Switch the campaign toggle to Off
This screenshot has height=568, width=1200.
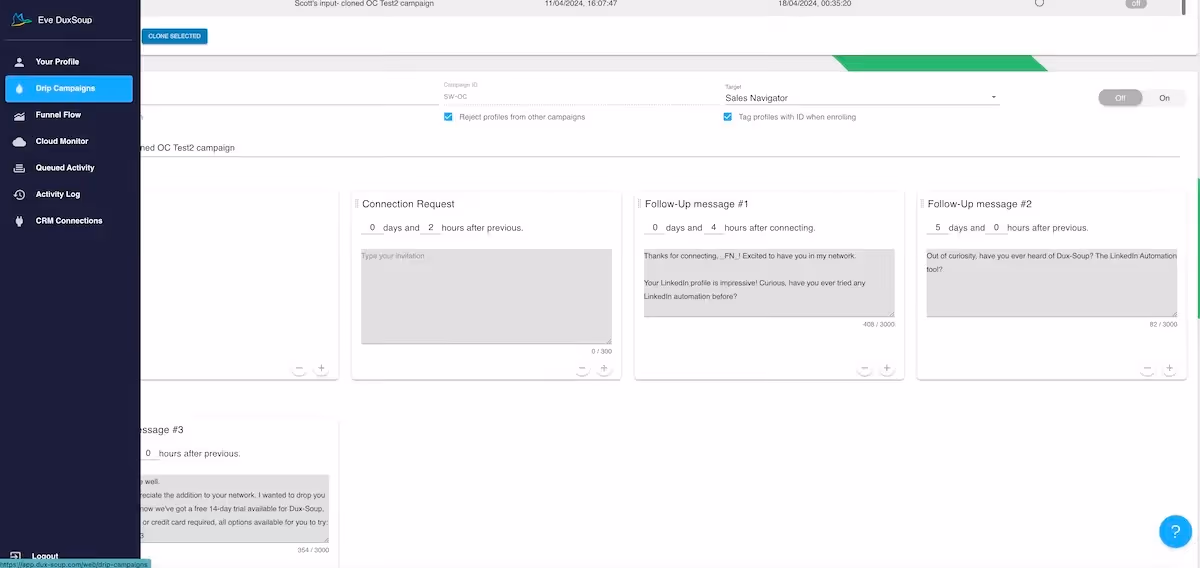point(1120,98)
